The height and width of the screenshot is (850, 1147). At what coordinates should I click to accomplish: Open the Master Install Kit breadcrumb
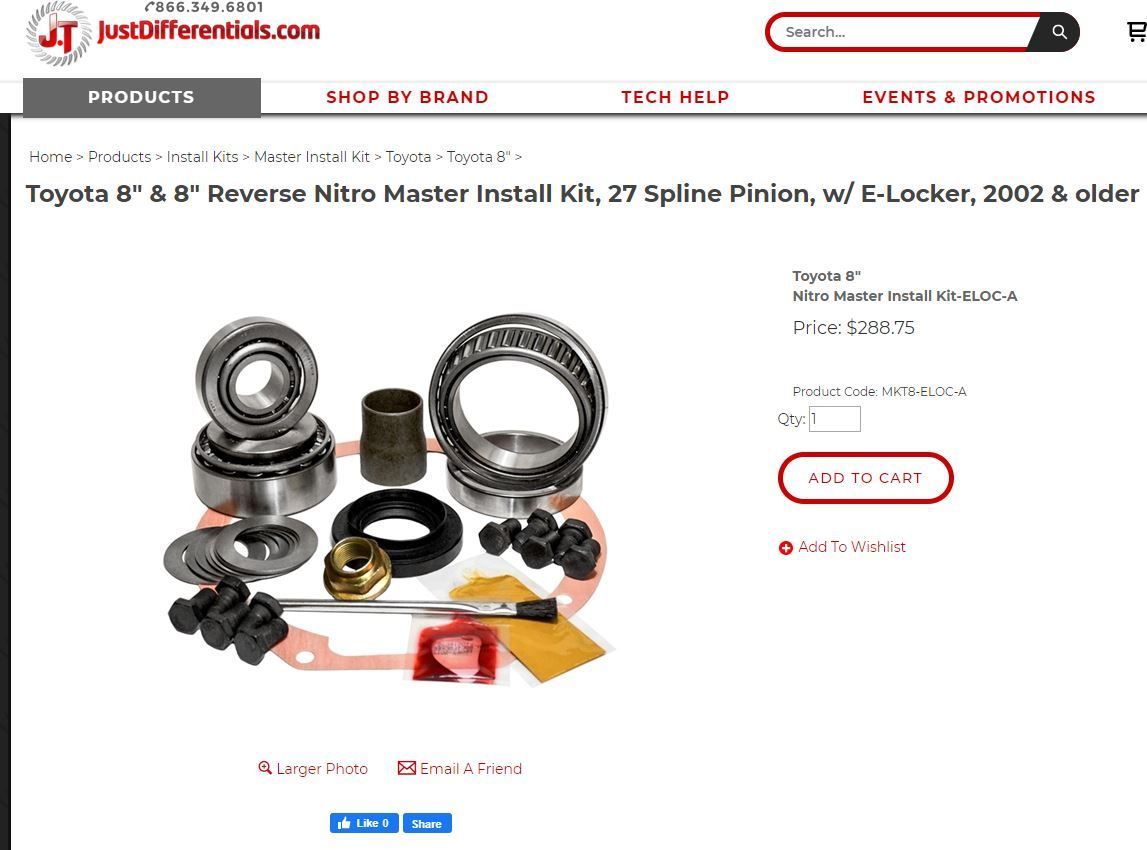(312, 157)
